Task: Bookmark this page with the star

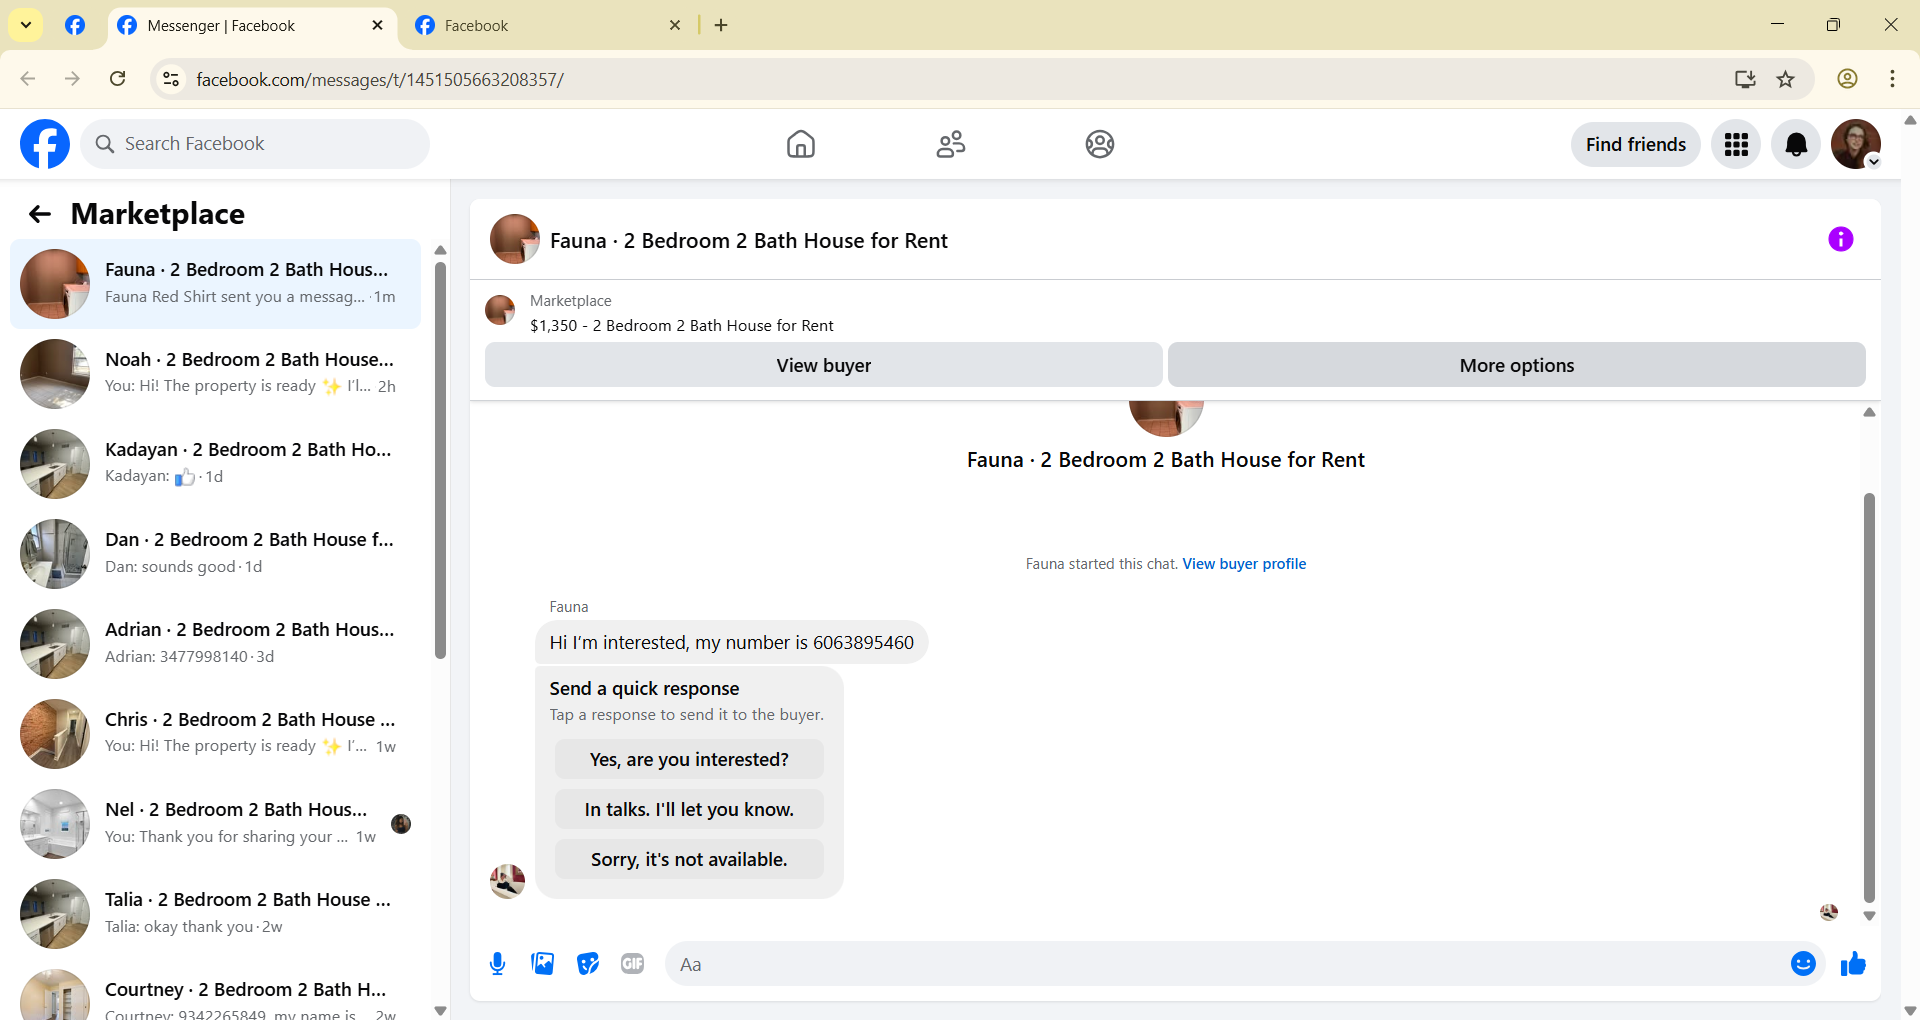Action: pos(1786,79)
